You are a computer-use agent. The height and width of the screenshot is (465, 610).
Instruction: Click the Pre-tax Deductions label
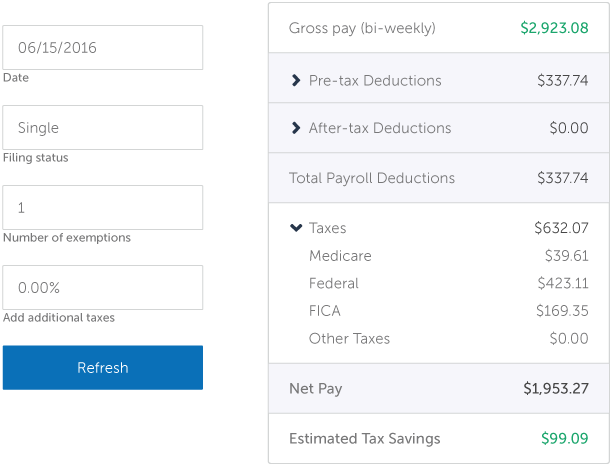[x=375, y=80]
